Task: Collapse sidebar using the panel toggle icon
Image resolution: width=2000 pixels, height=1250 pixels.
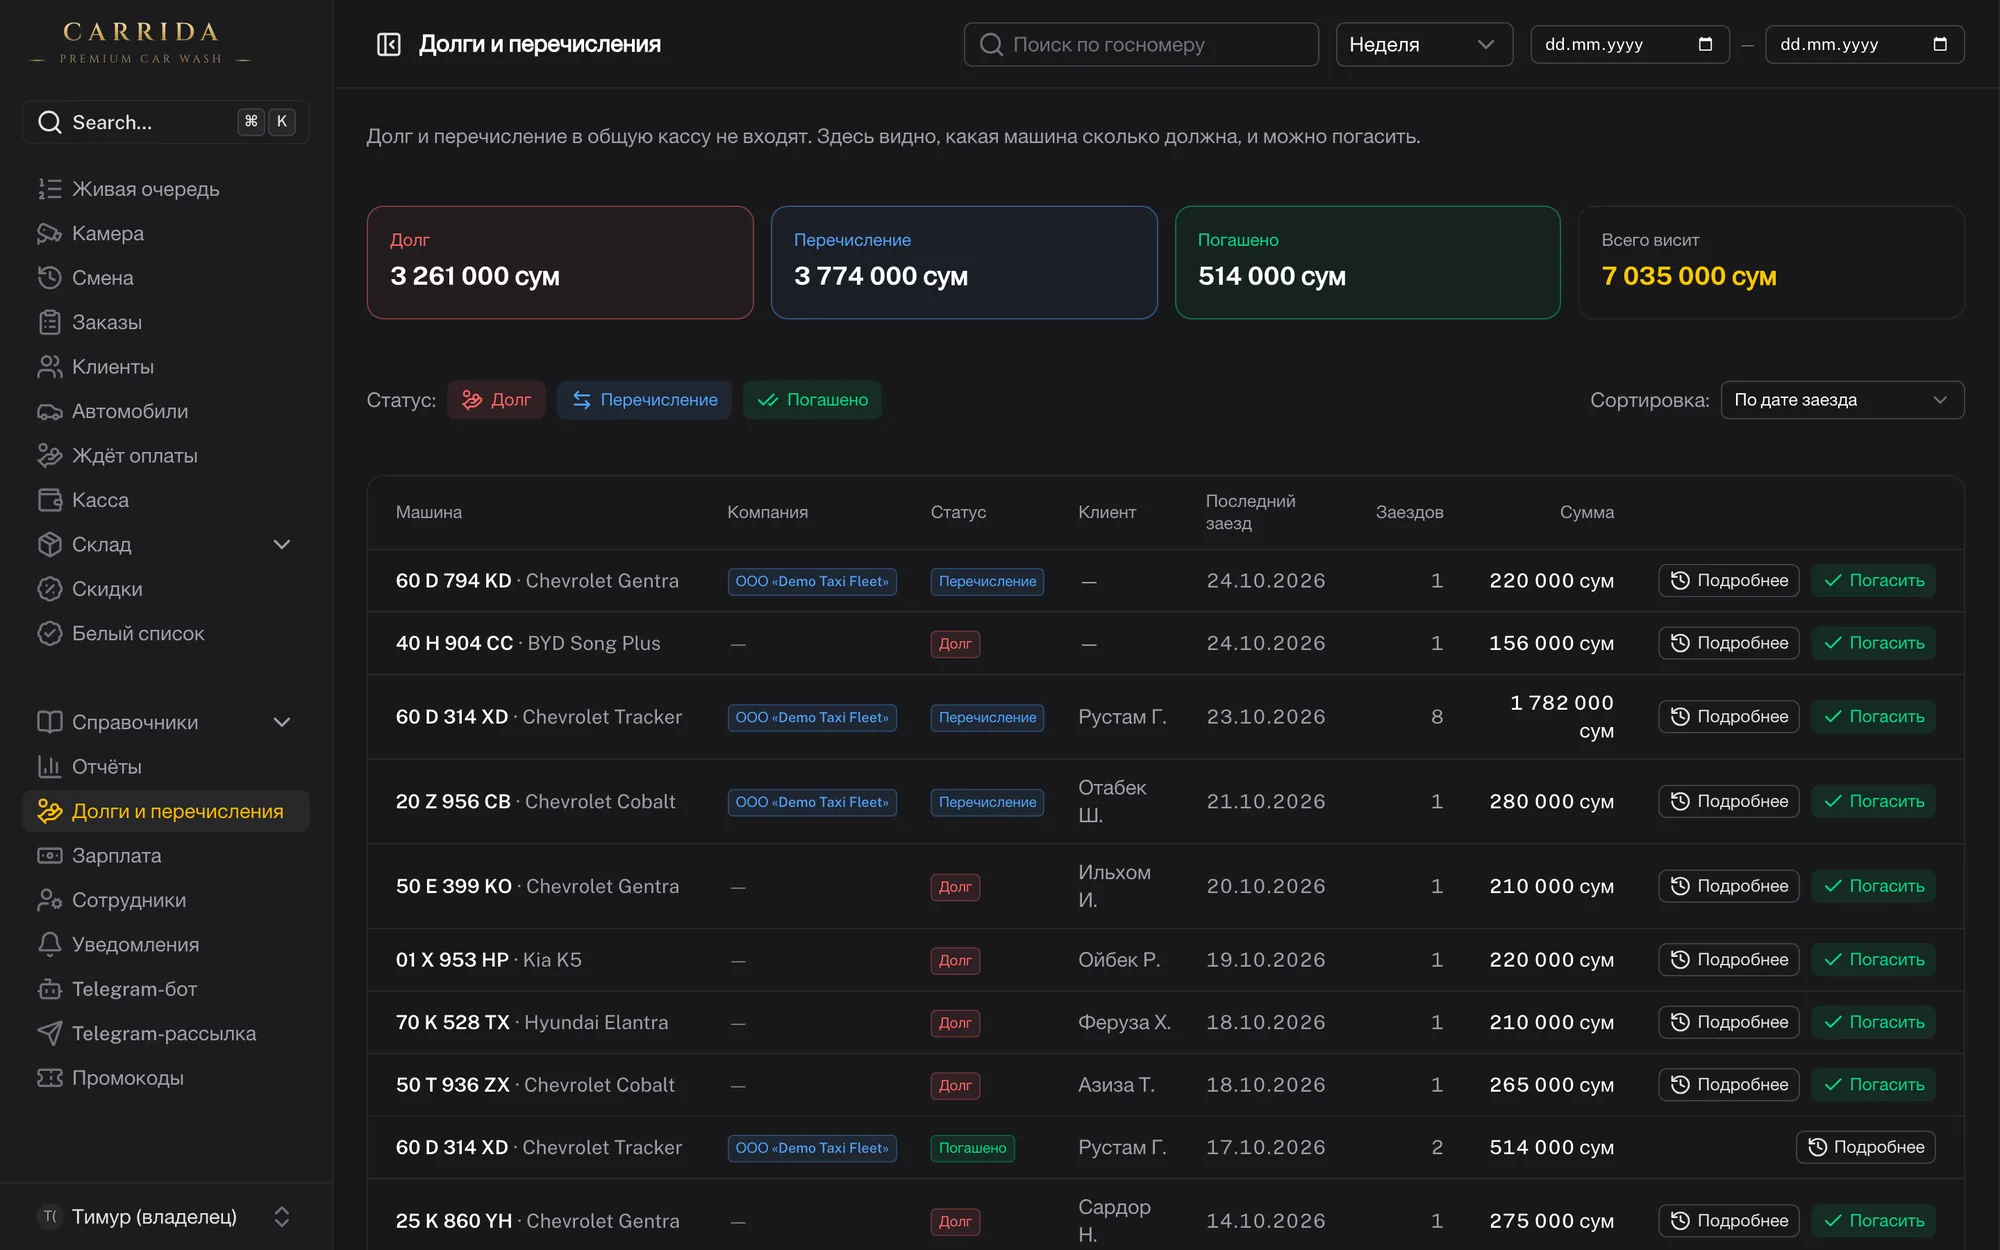Action: coord(389,44)
